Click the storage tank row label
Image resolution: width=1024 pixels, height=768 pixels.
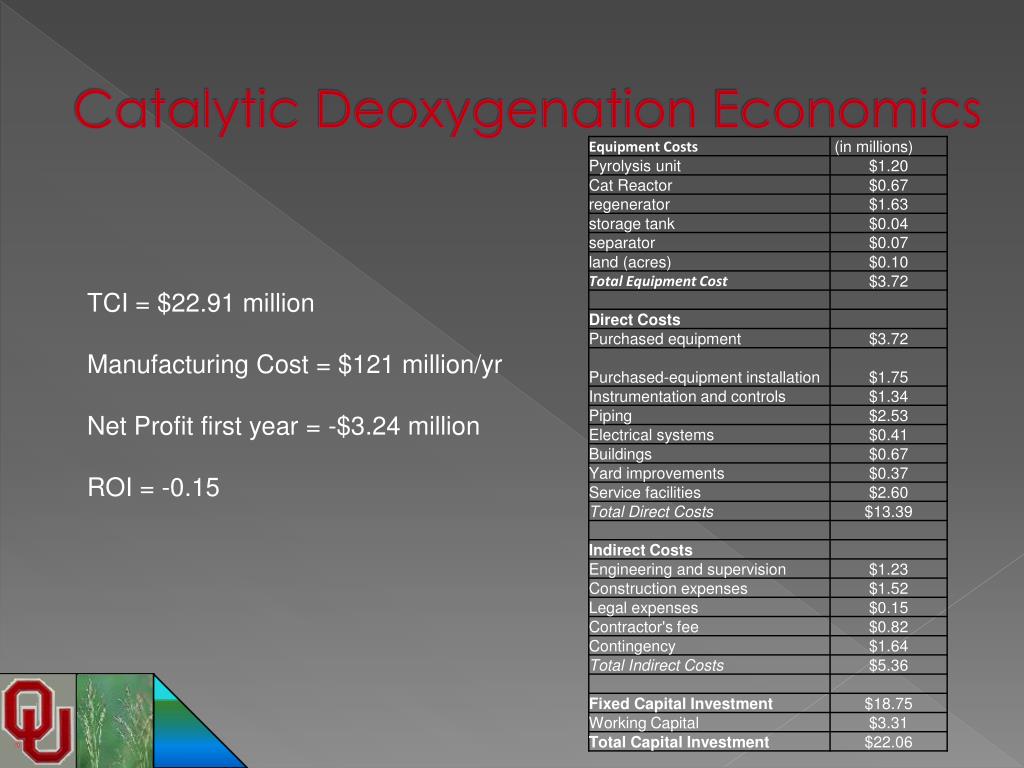(632, 224)
